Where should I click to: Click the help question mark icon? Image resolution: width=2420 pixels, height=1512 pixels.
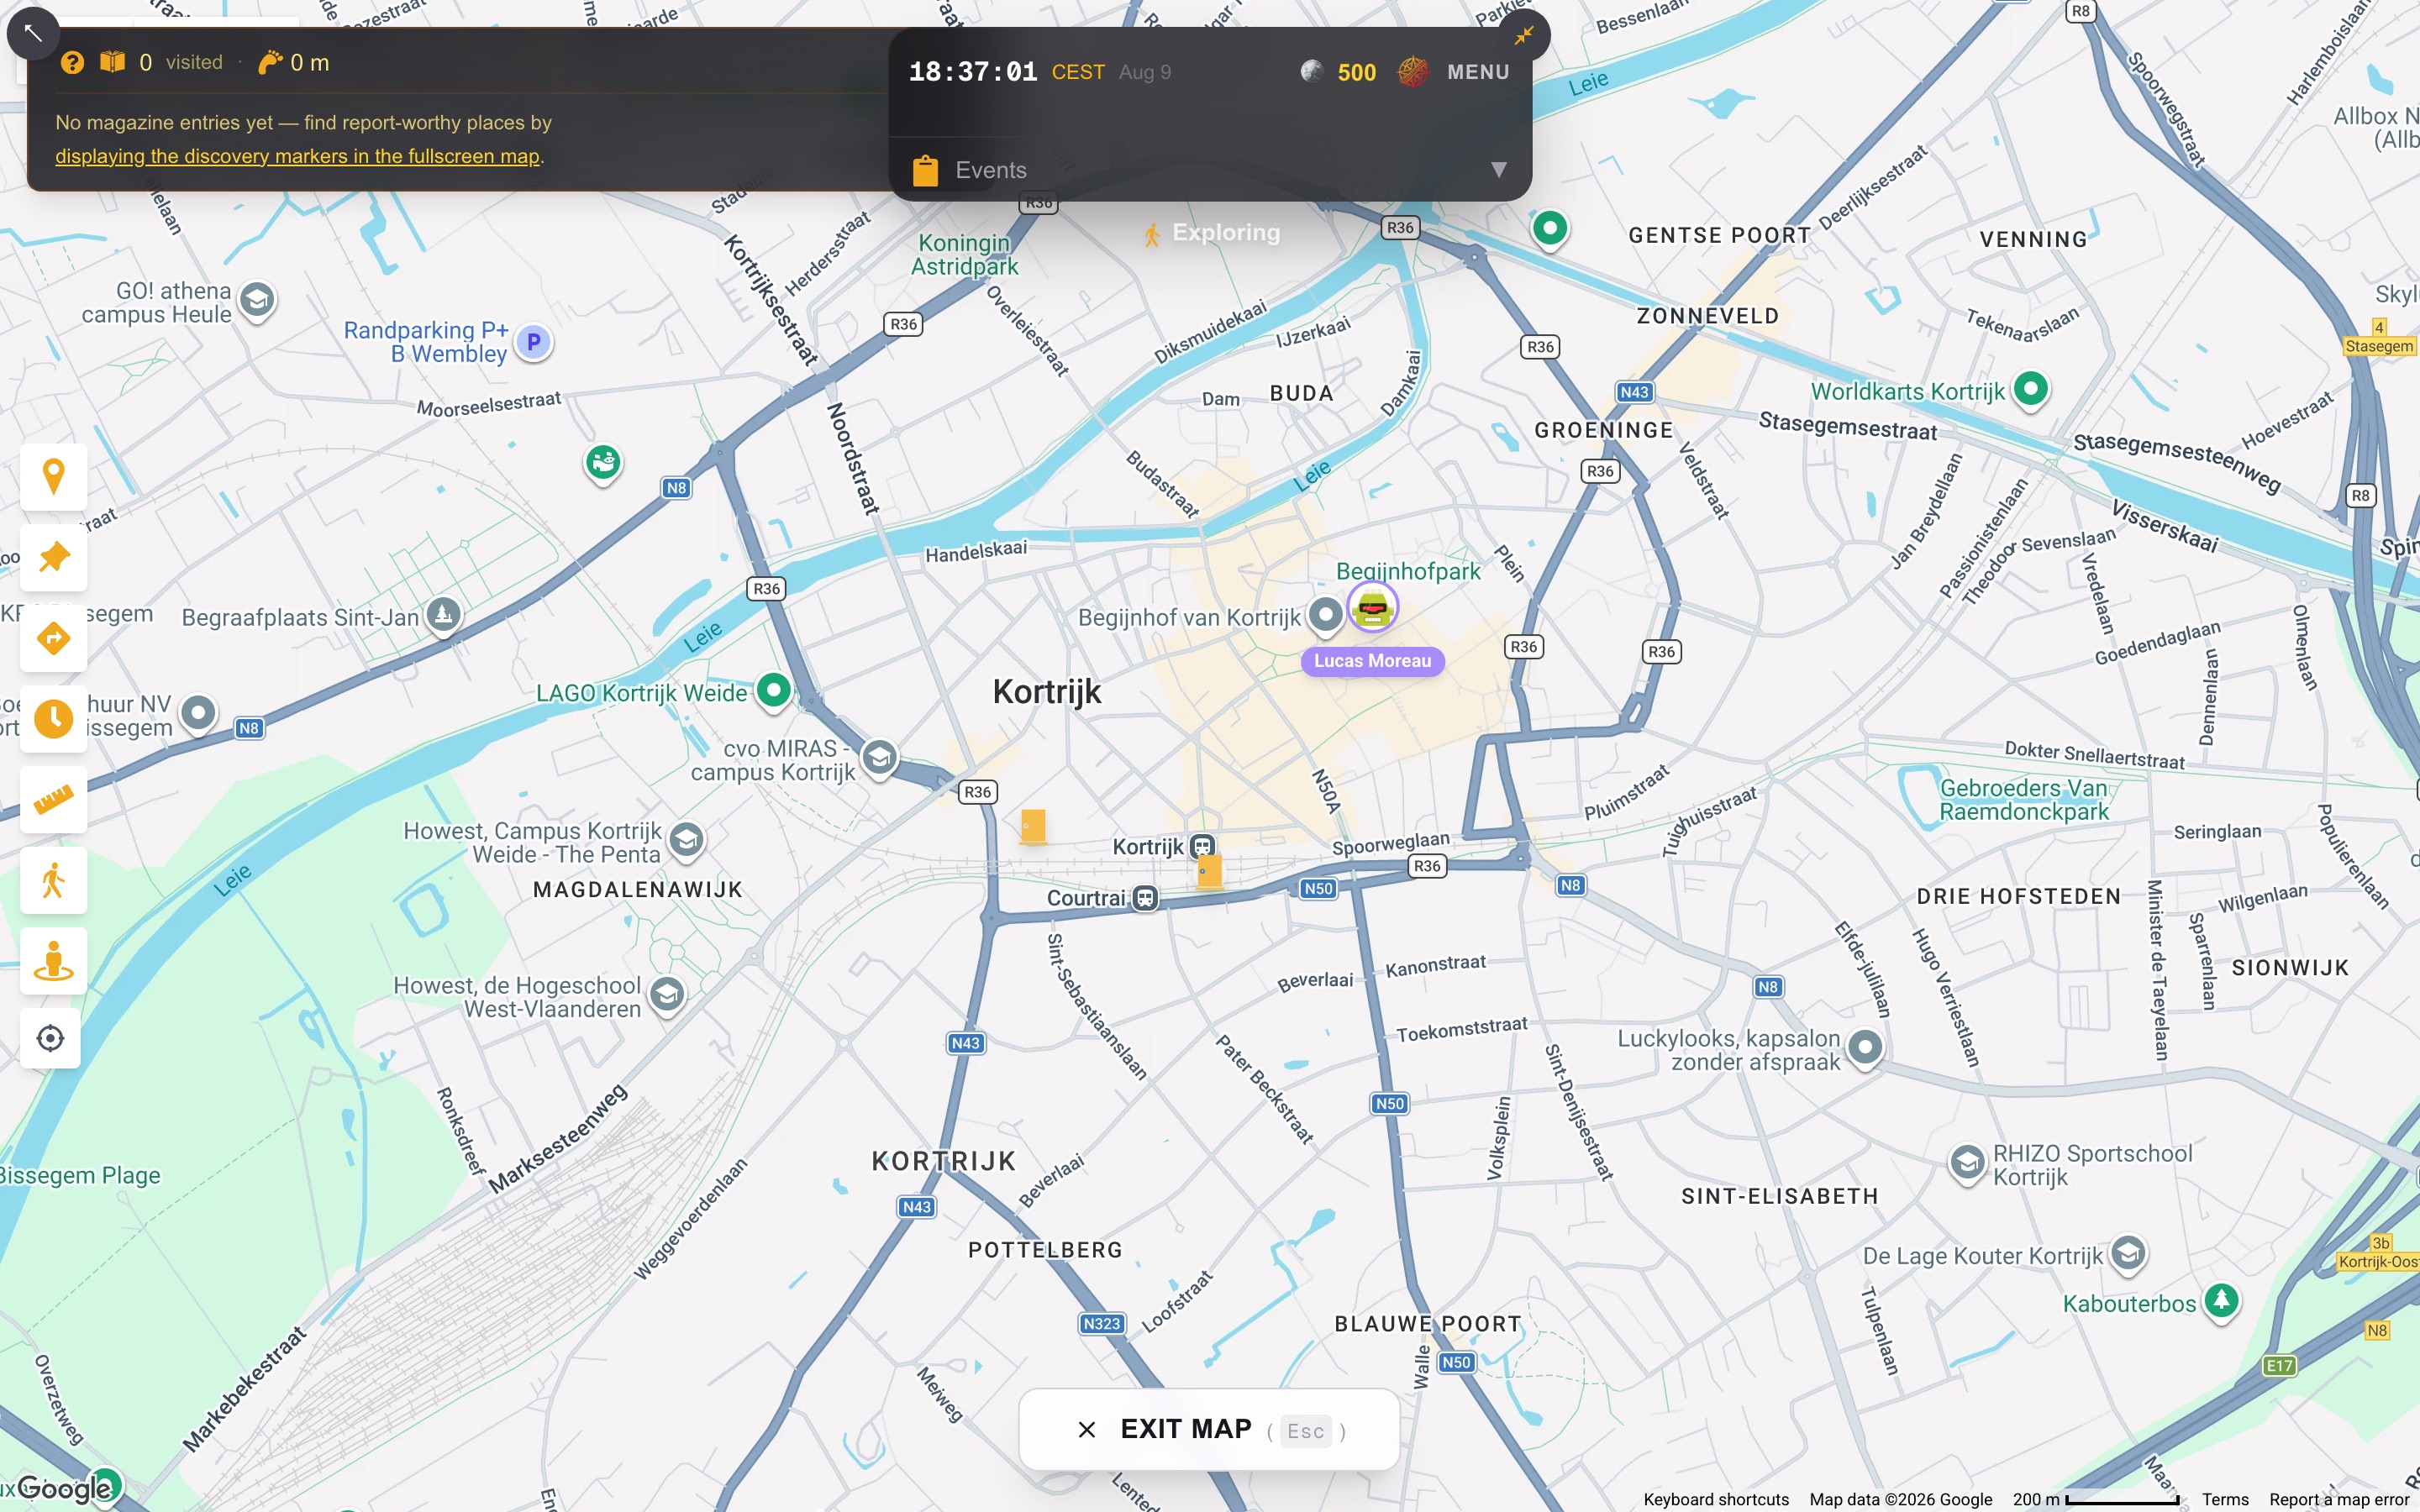pyautogui.click(x=72, y=63)
